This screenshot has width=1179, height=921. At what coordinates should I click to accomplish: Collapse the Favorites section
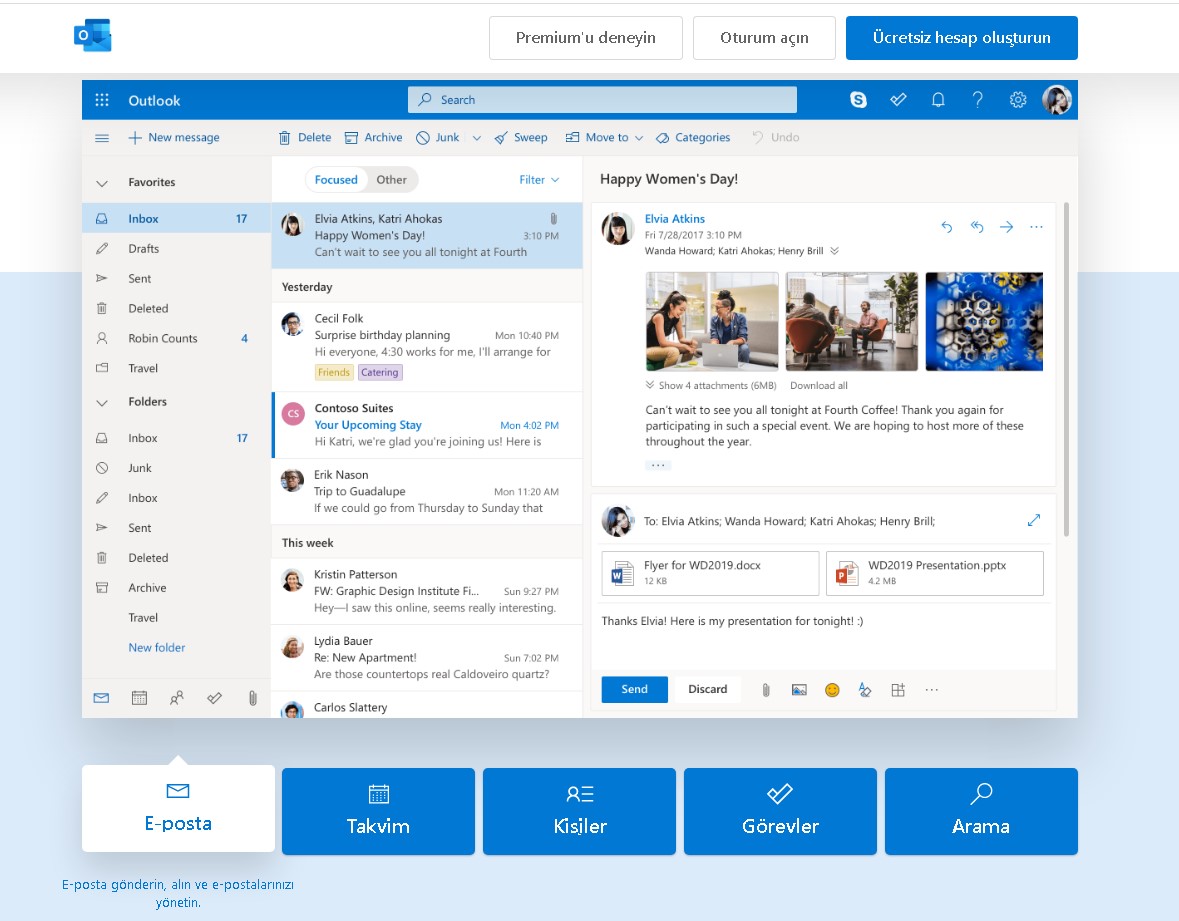102,183
